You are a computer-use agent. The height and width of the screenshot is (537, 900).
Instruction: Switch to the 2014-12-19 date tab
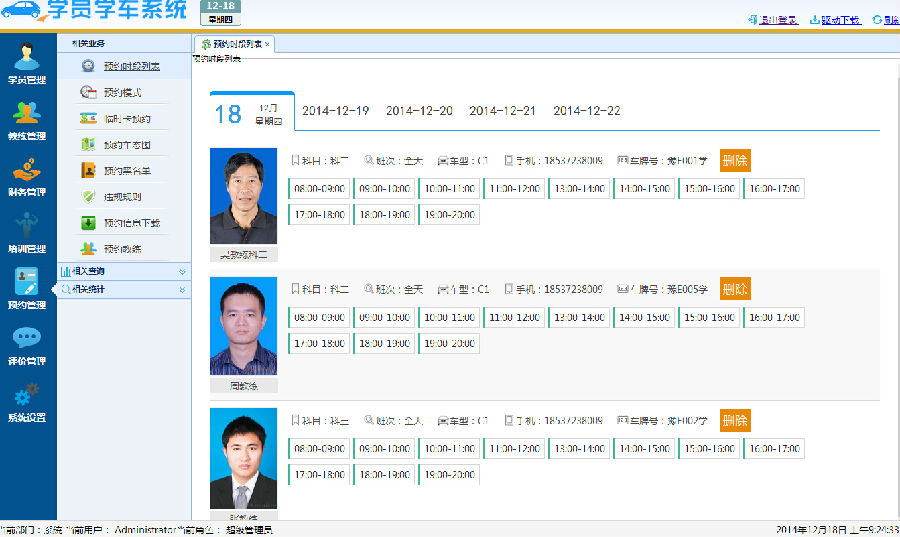(x=335, y=111)
